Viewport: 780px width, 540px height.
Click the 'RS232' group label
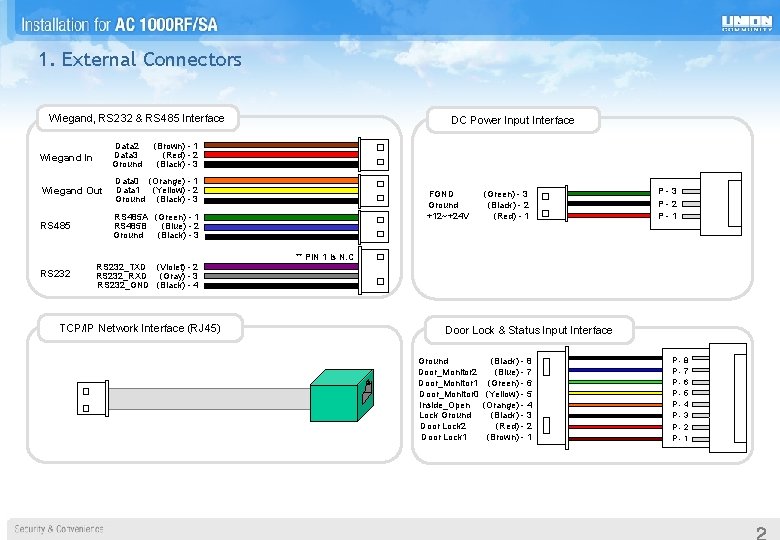point(55,273)
